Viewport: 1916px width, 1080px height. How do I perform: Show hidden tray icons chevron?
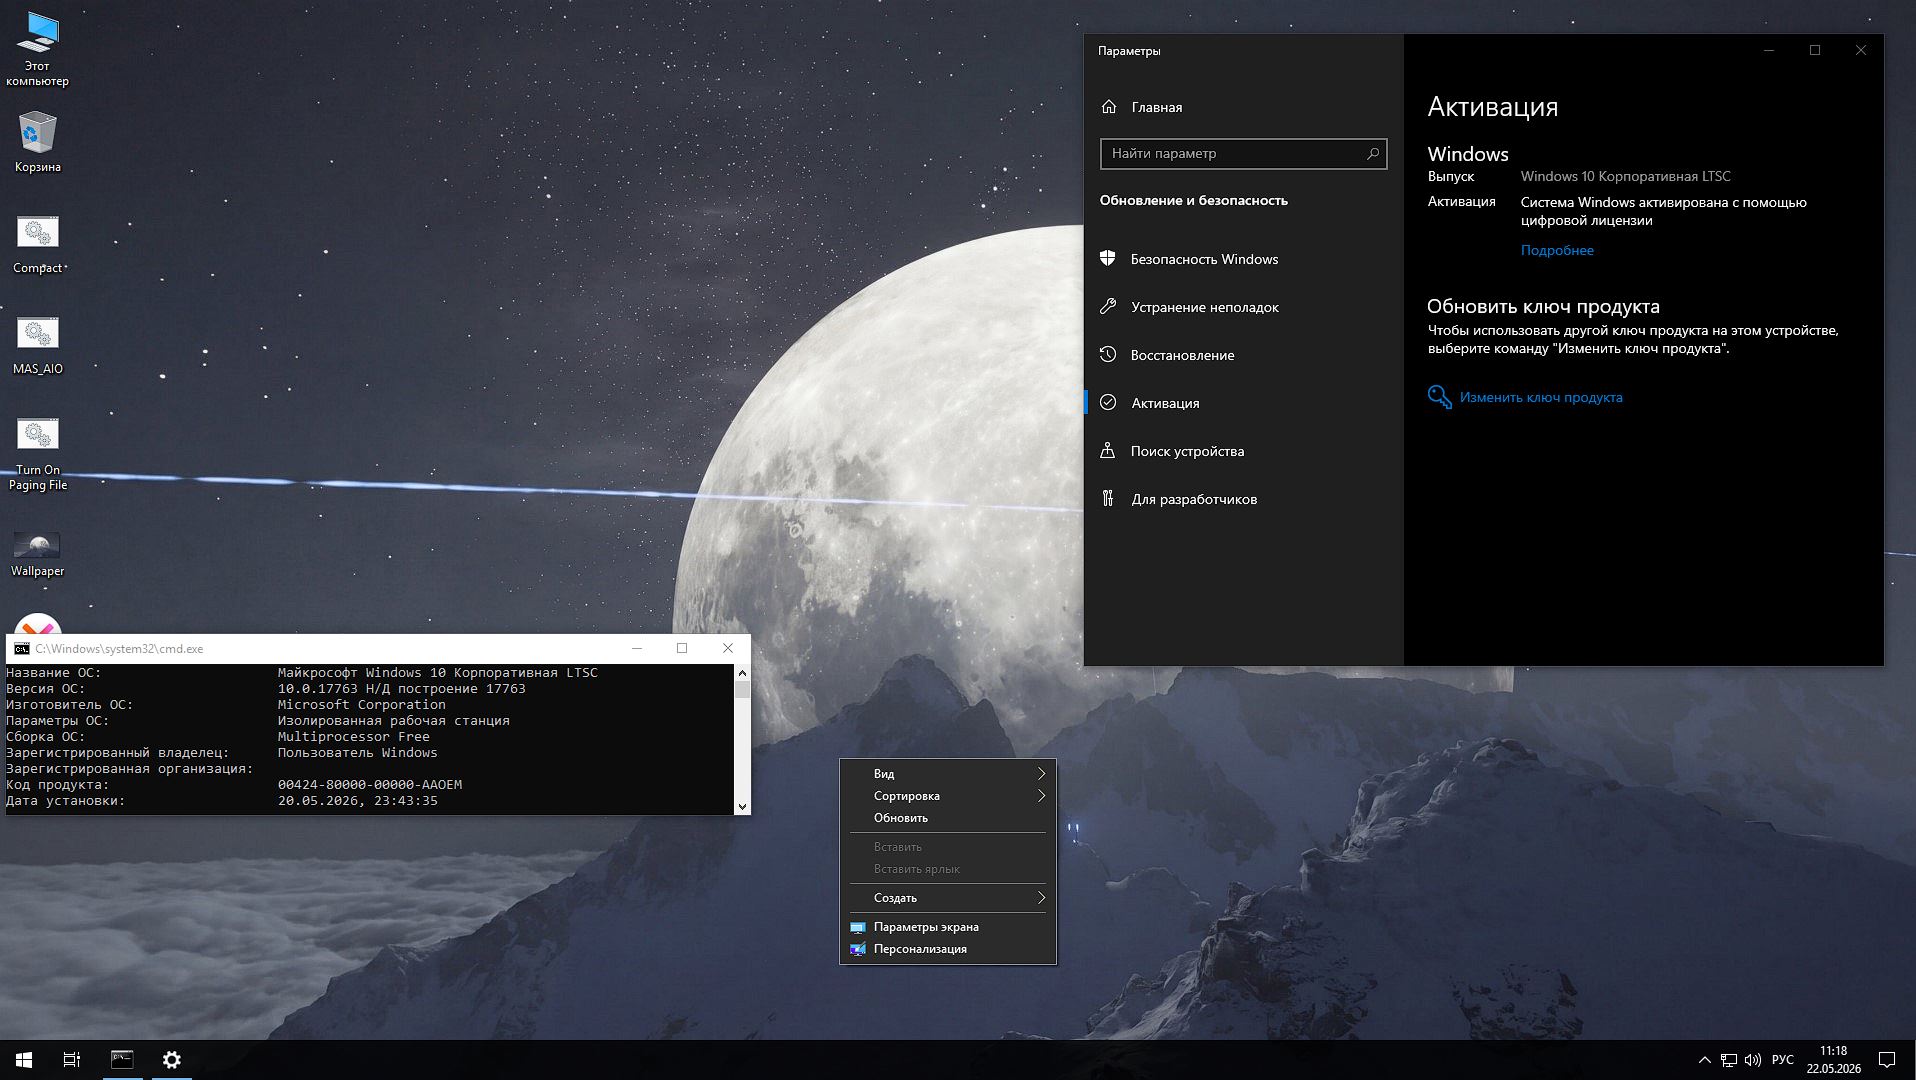[1704, 1060]
